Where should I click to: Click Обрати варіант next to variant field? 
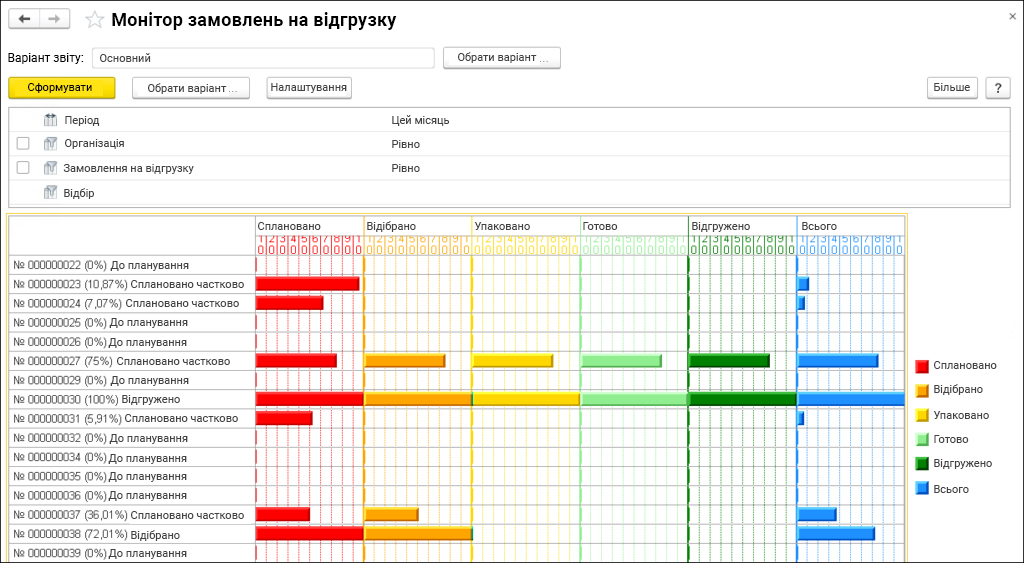coord(502,57)
